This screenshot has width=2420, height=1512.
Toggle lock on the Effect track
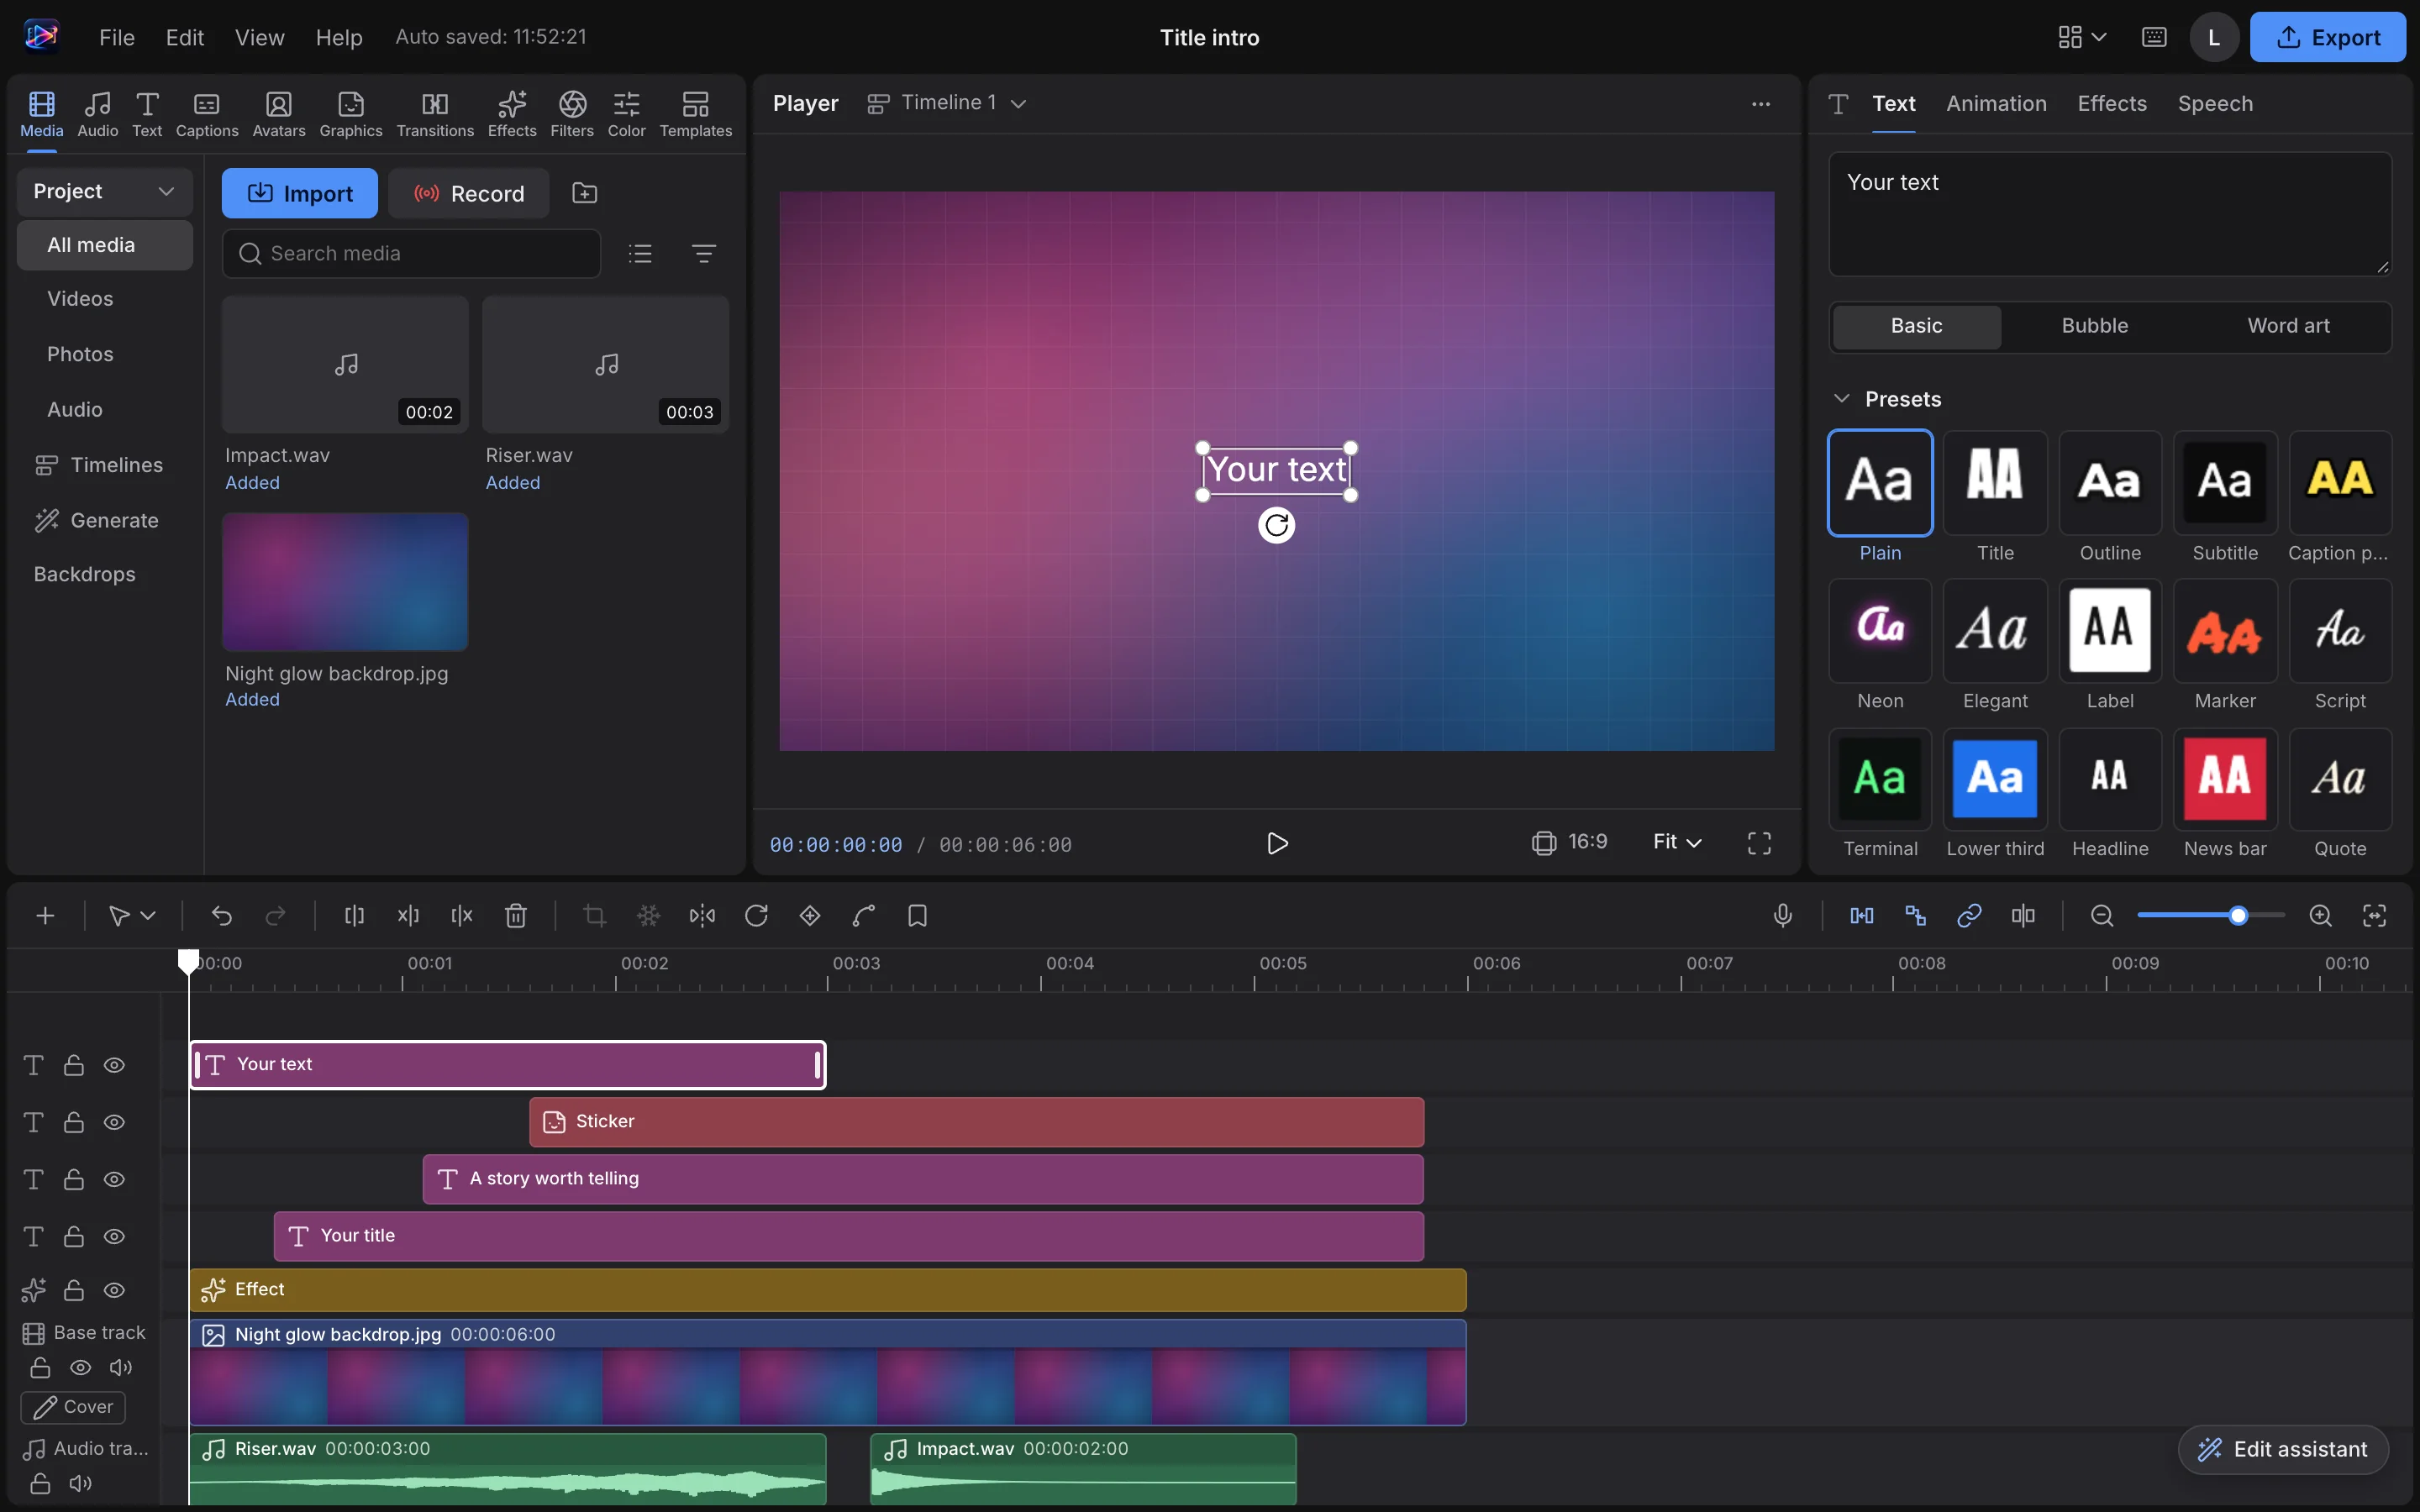[74, 1290]
